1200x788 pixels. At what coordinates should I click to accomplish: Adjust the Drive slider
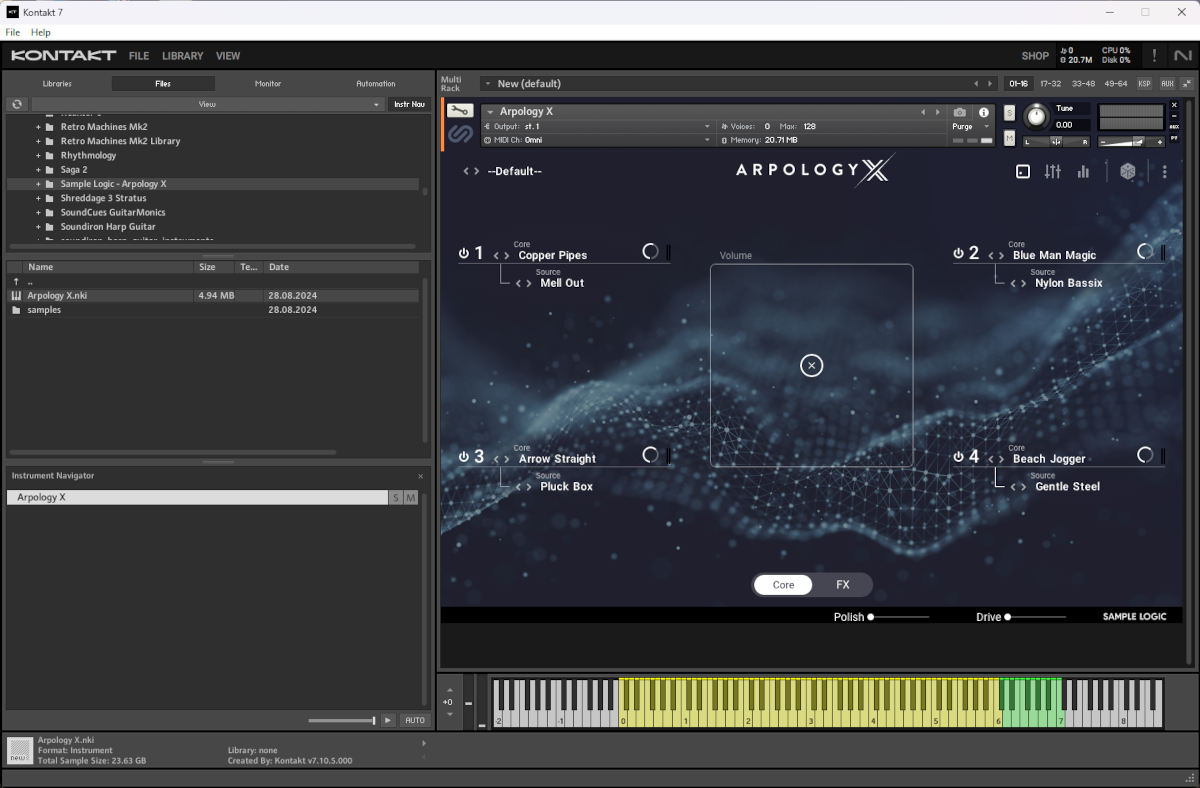[1036, 617]
